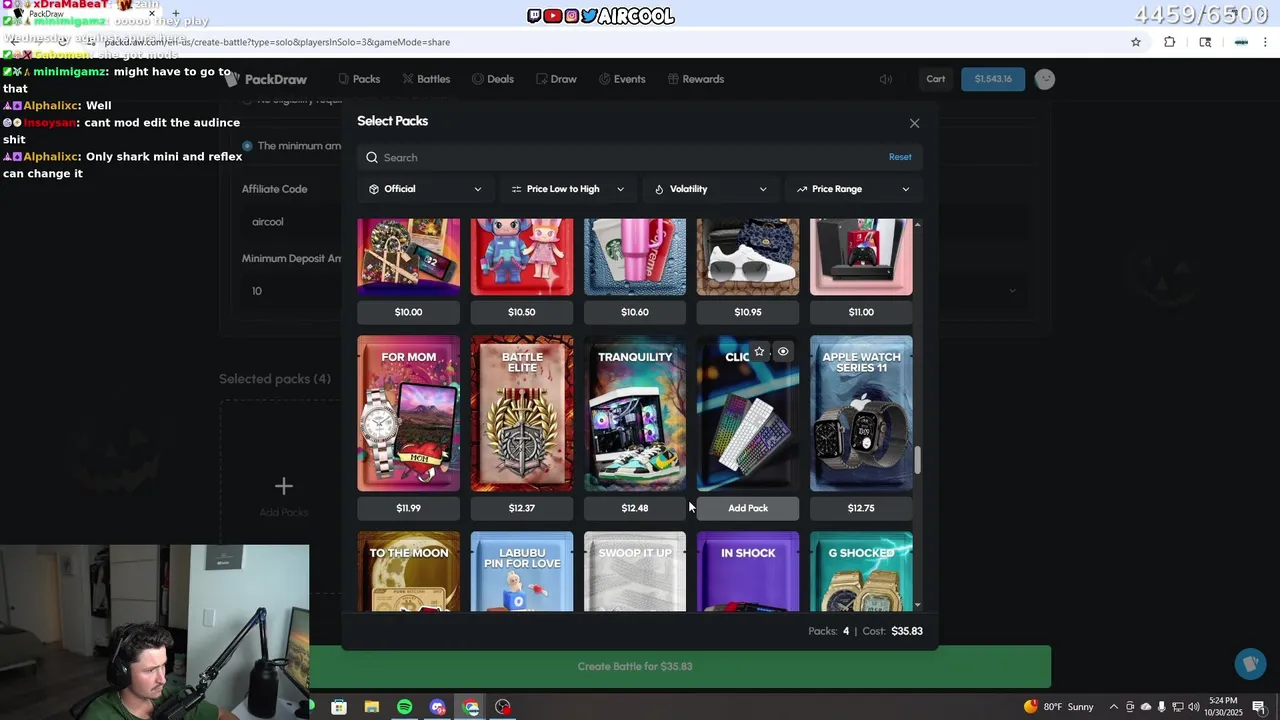Click the $10.60 price button
Viewport: 1280px width, 720px height.
[635, 312]
